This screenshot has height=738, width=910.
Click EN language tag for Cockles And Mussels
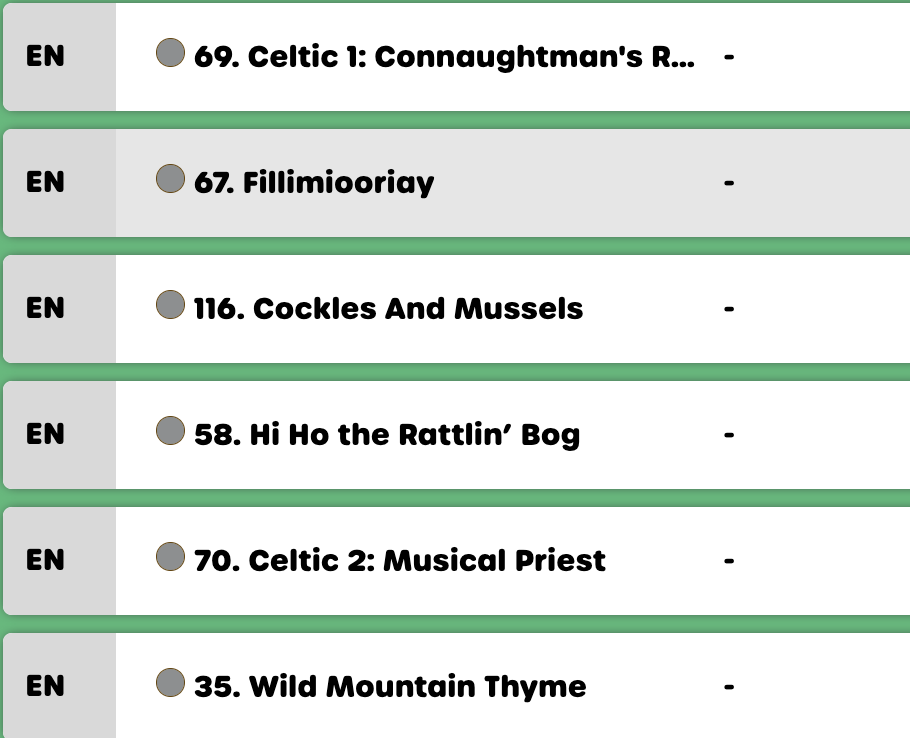[x=45, y=309]
